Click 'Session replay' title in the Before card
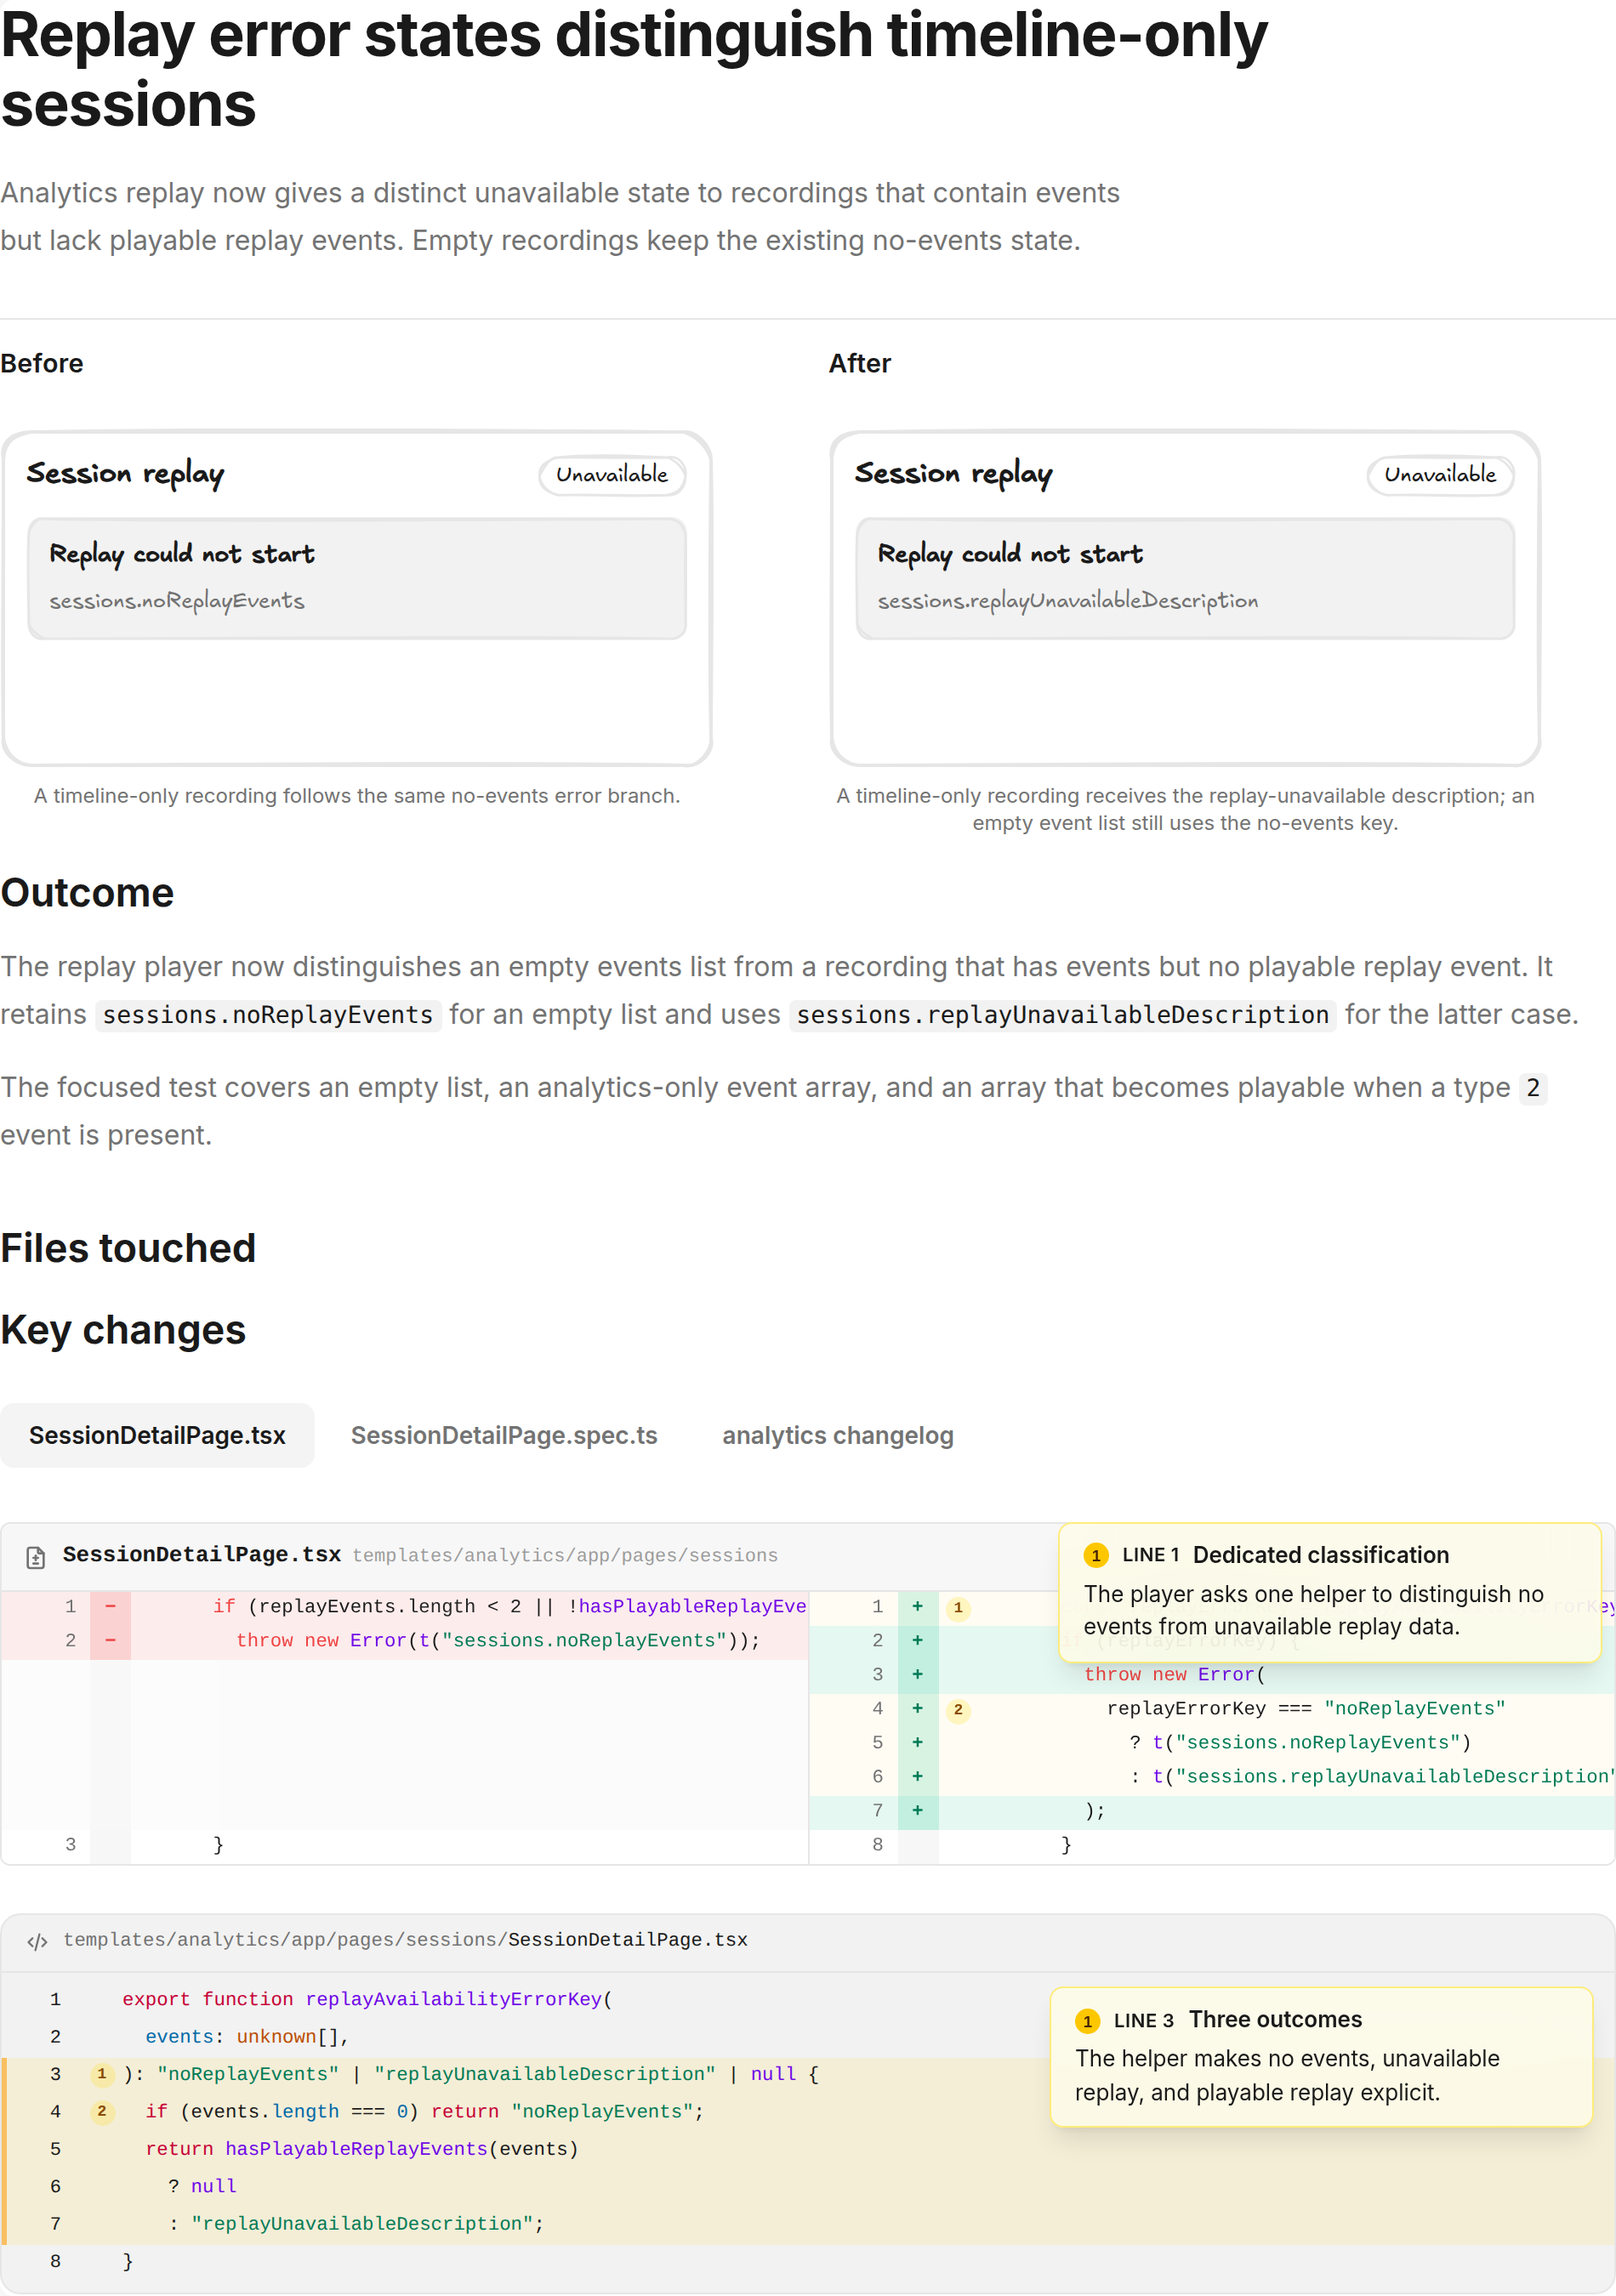Screen dimensions: 1616x2296 125,474
